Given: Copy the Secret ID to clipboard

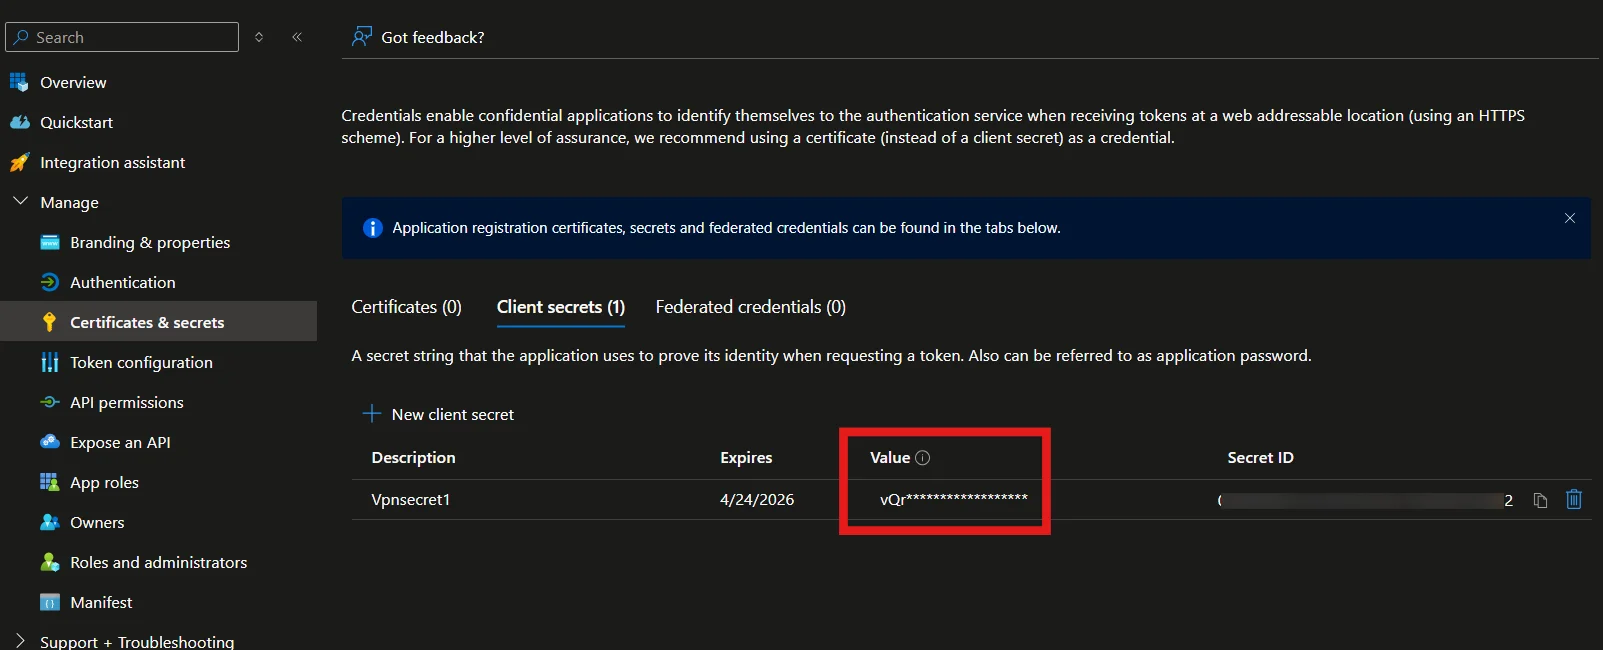Looking at the screenshot, I should 1540,500.
